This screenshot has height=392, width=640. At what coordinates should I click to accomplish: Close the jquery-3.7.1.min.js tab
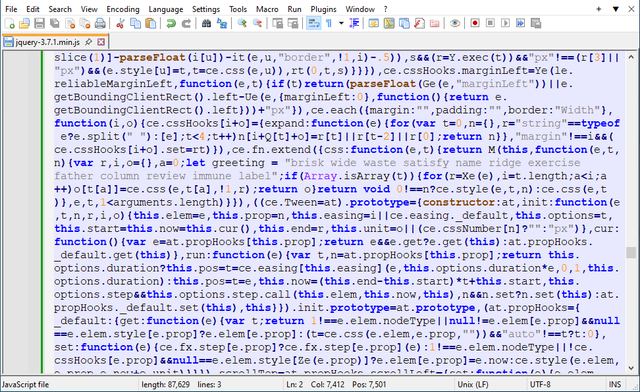pyautogui.click(x=101, y=42)
